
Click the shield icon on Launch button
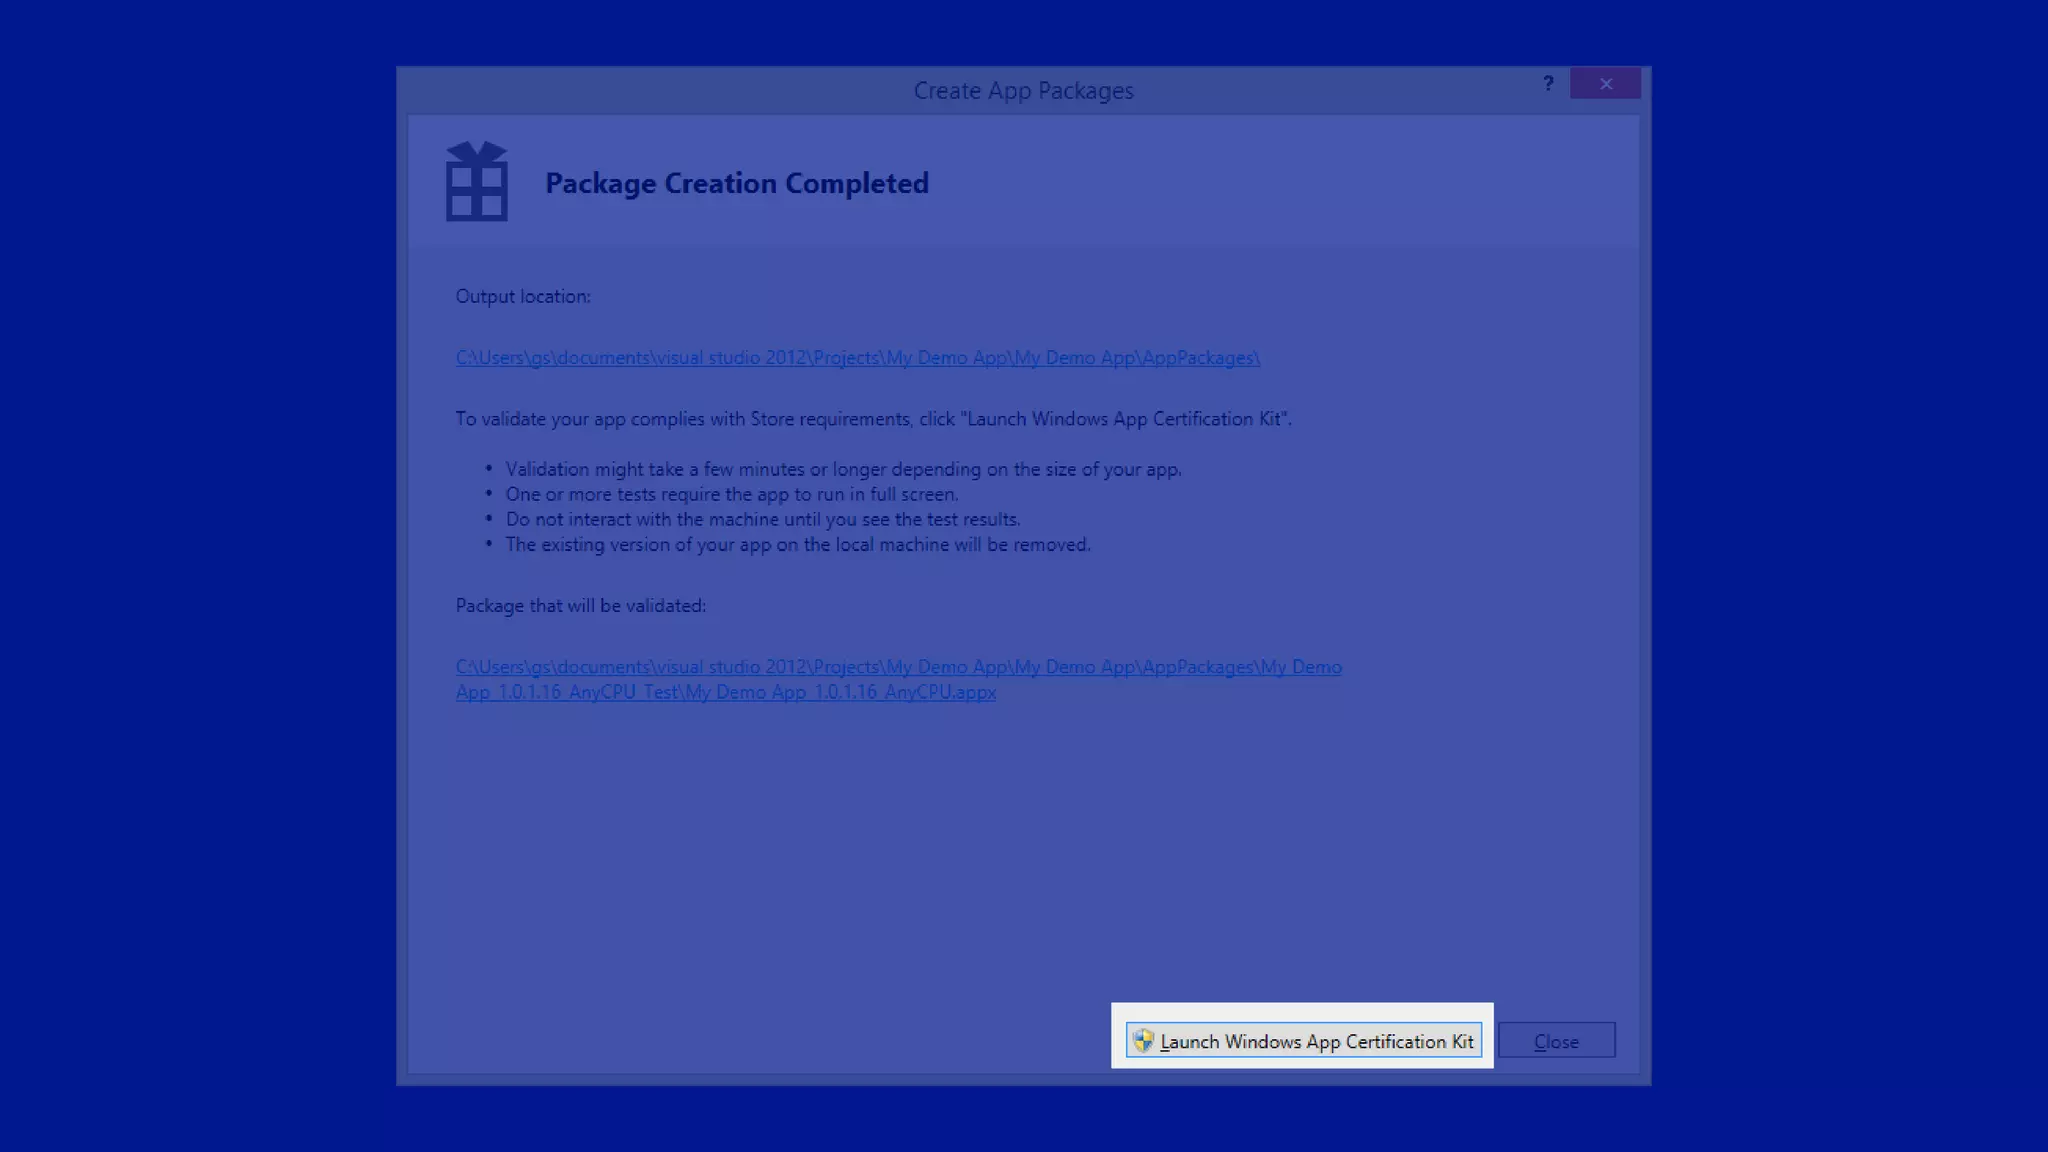click(x=1143, y=1041)
